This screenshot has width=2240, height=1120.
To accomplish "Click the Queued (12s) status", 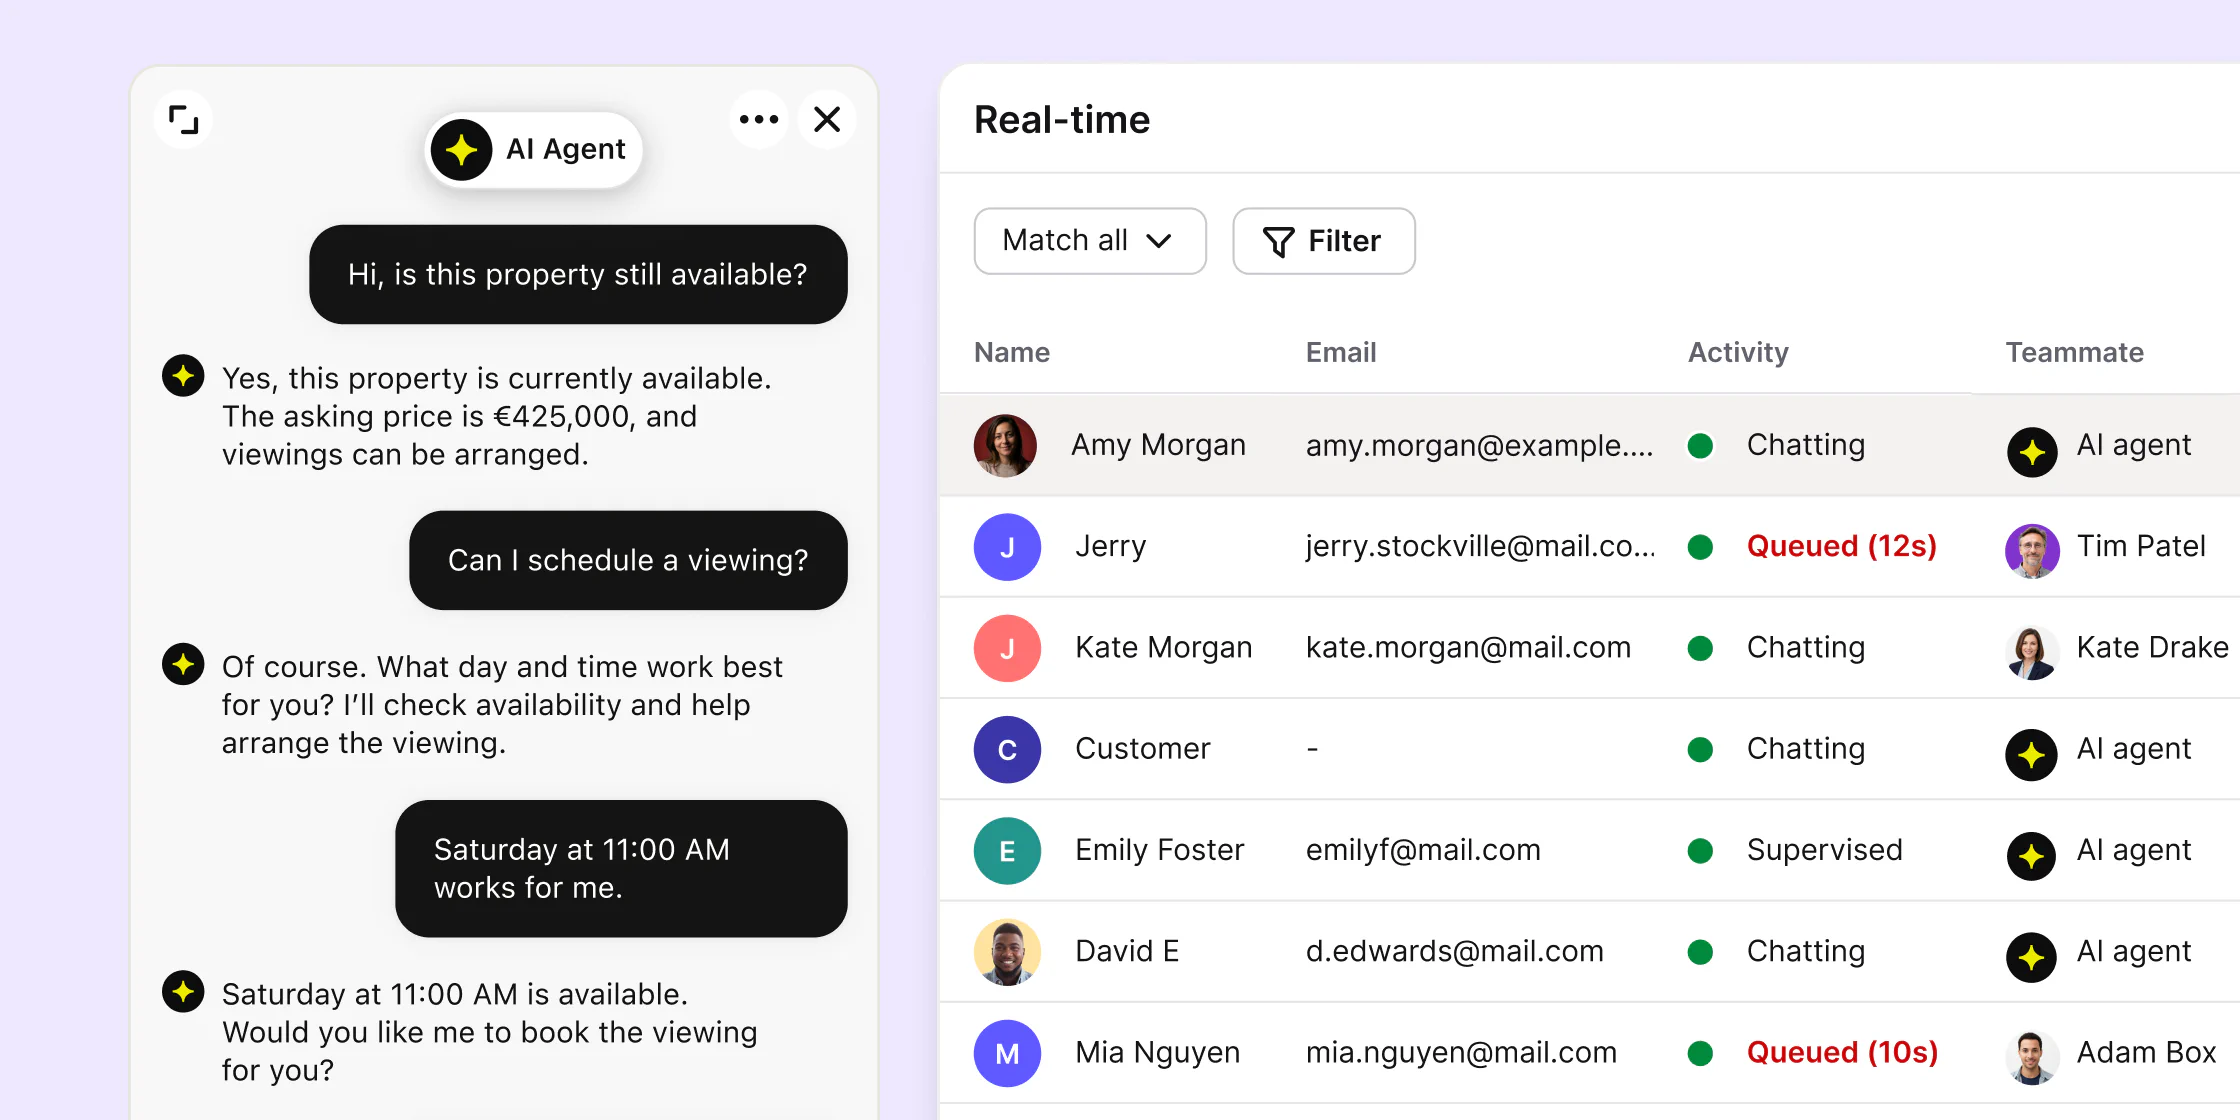I will coord(1842,546).
